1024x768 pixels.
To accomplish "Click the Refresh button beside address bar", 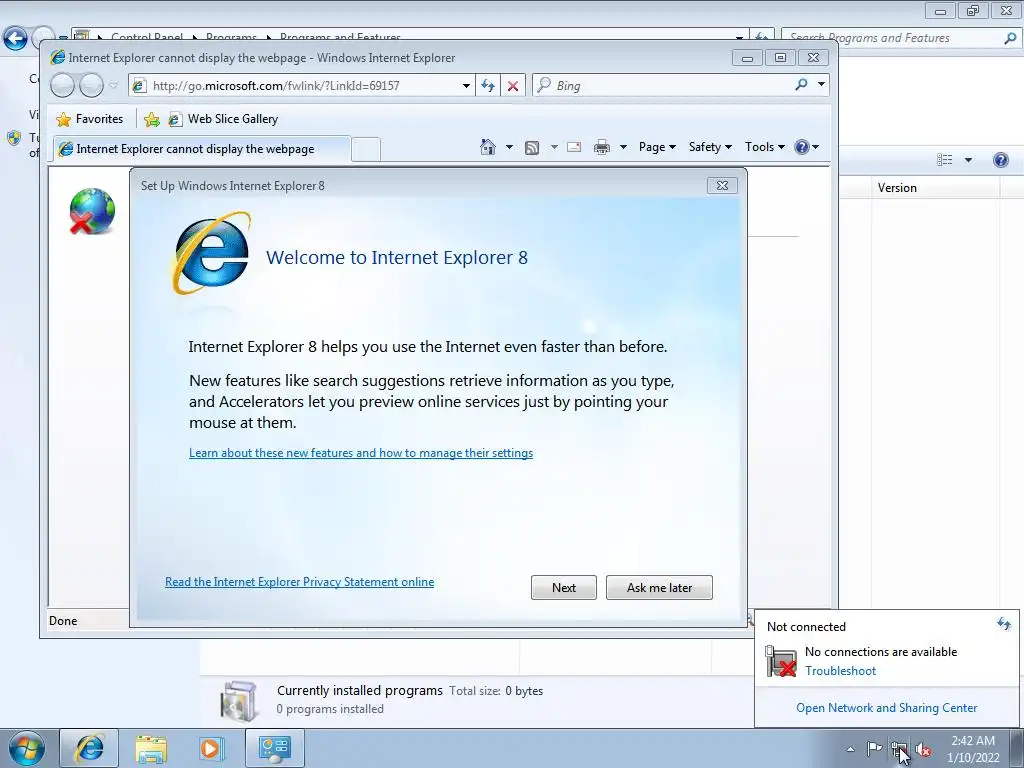I will pyautogui.click(x=488, y=86).
